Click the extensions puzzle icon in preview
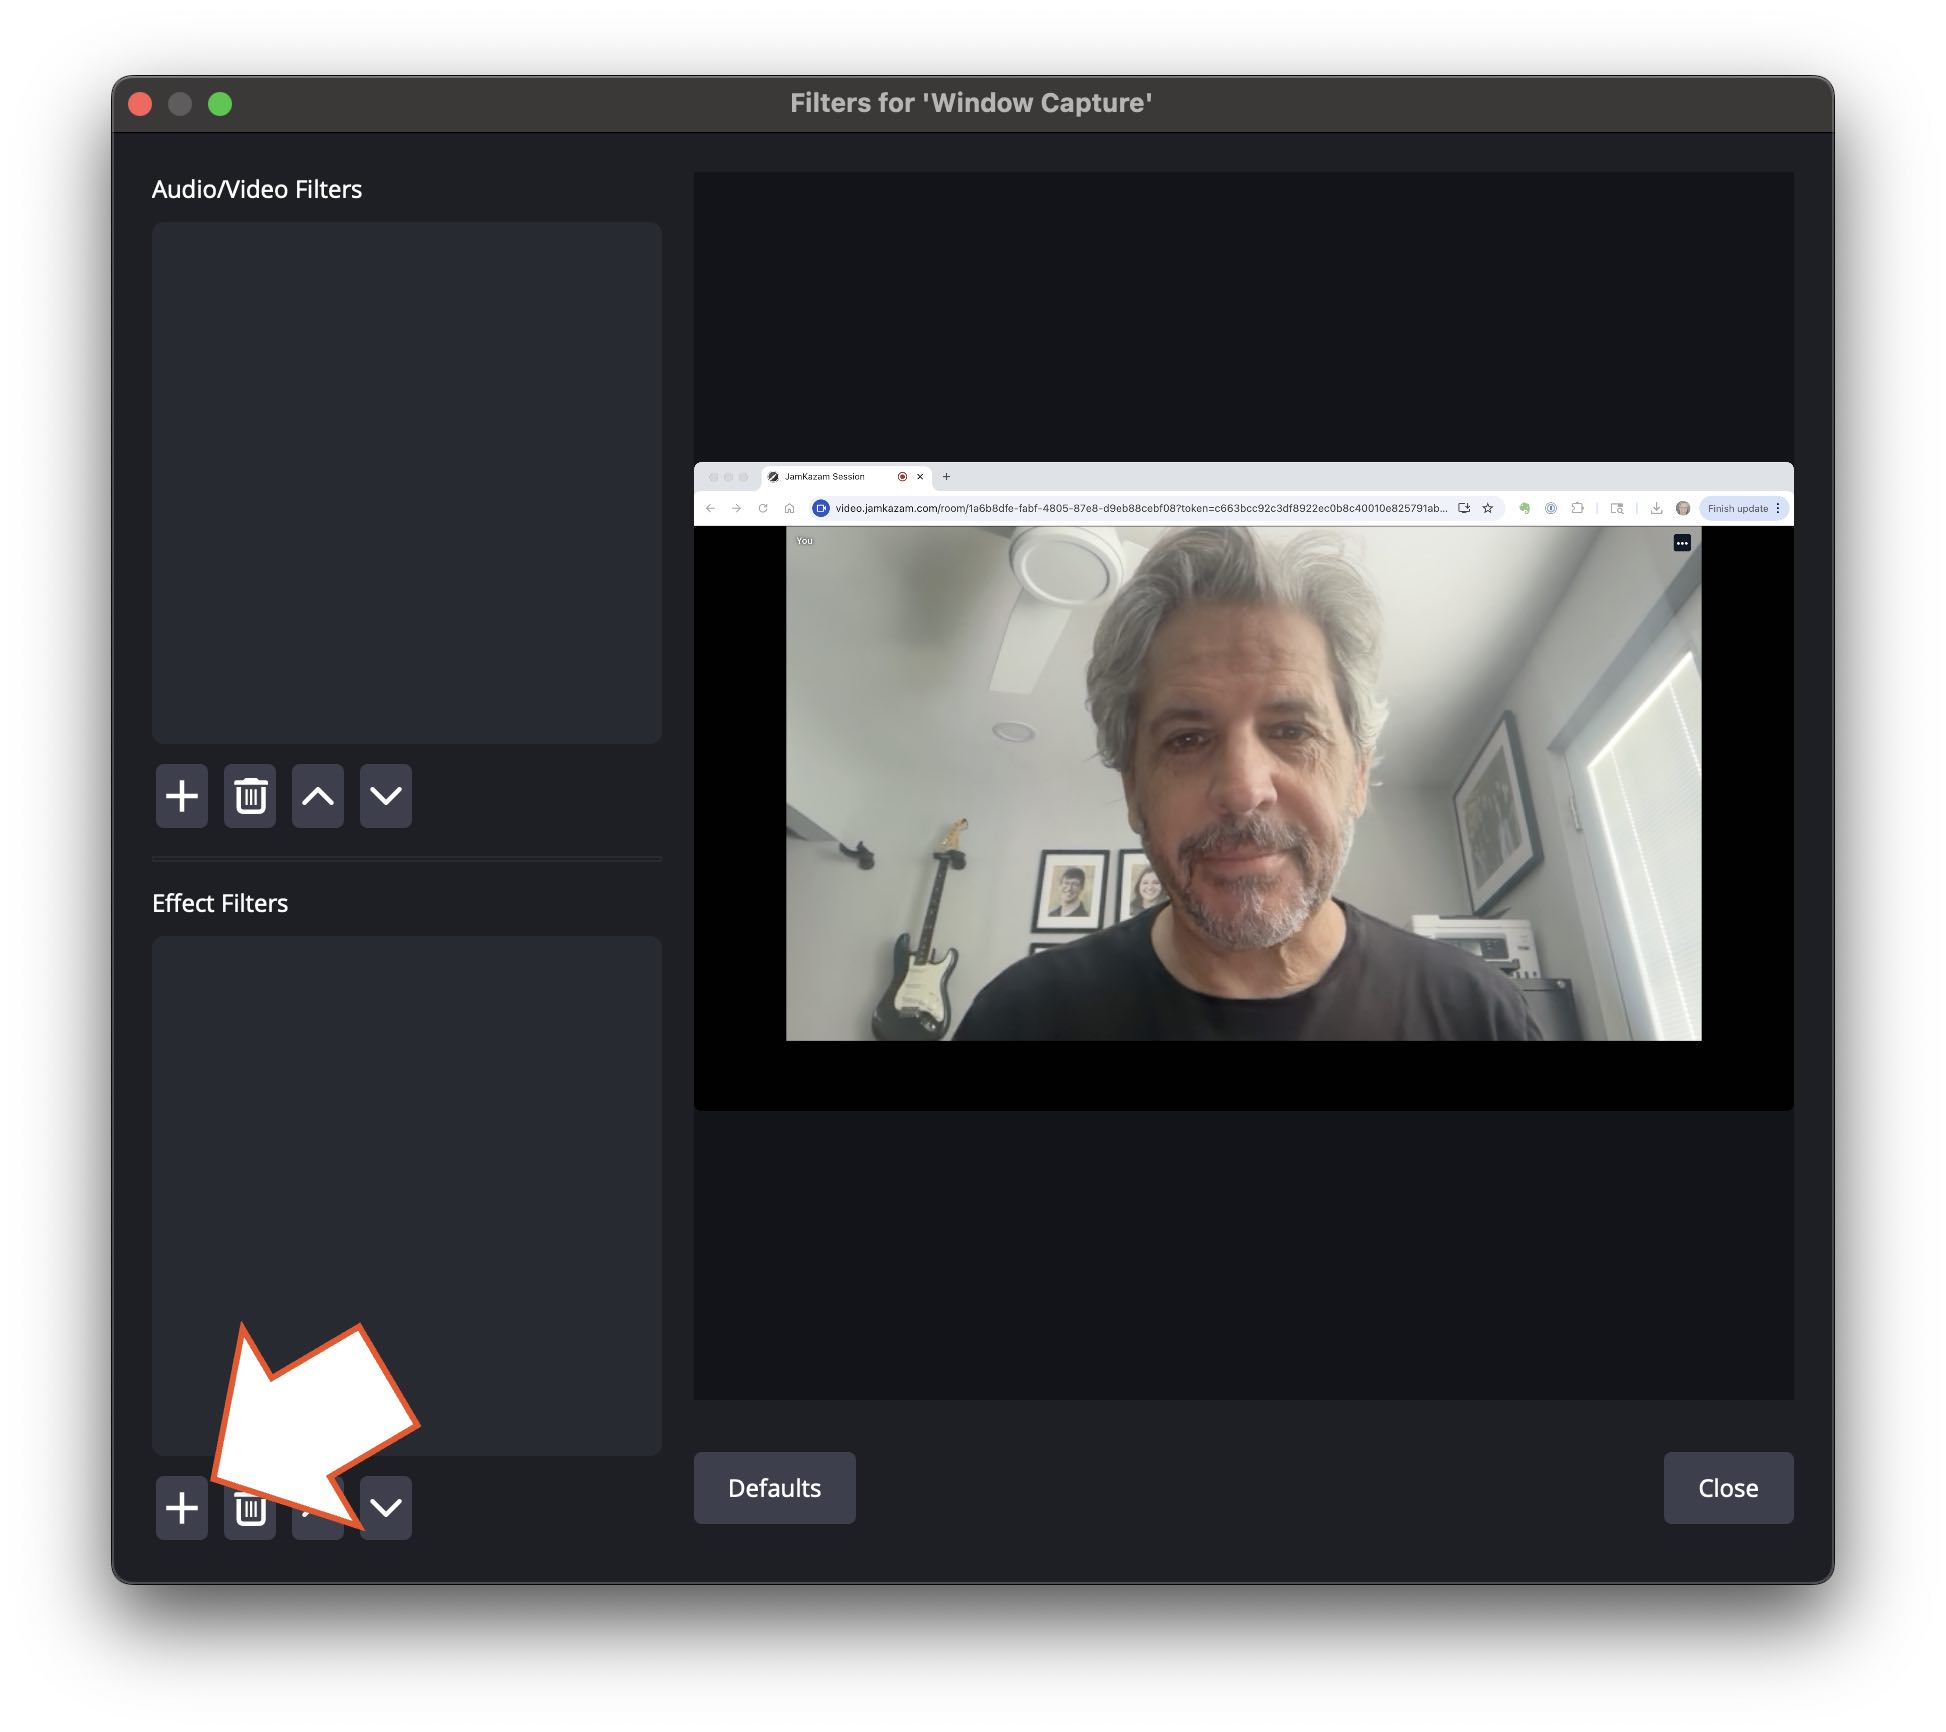The image size is (1946, 1732). coord(1577,508)
